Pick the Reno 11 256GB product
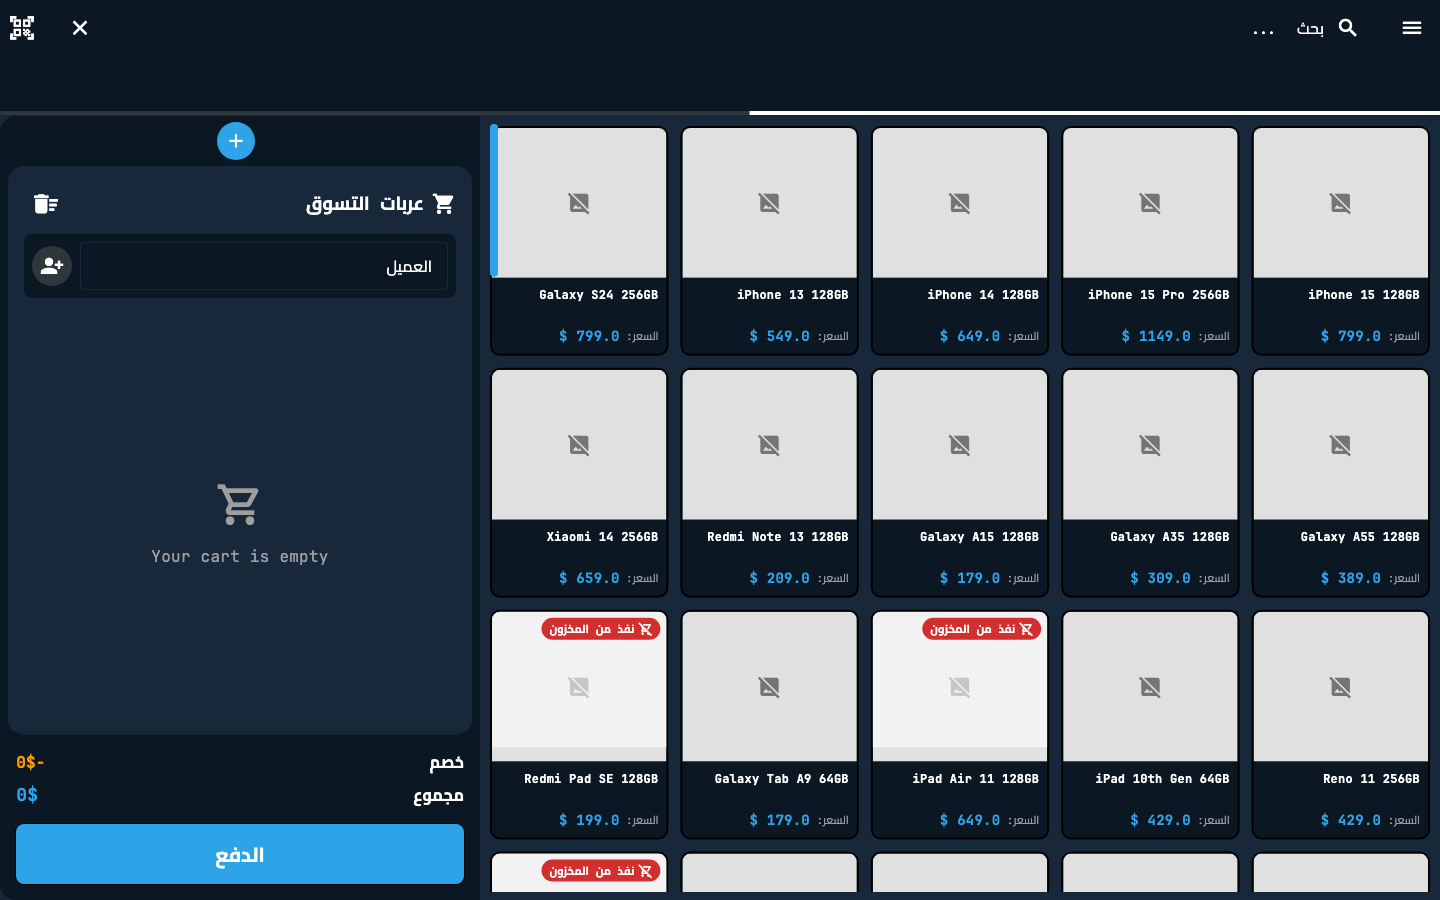Screen dimensions: 1440x900 coord(1340,725)
